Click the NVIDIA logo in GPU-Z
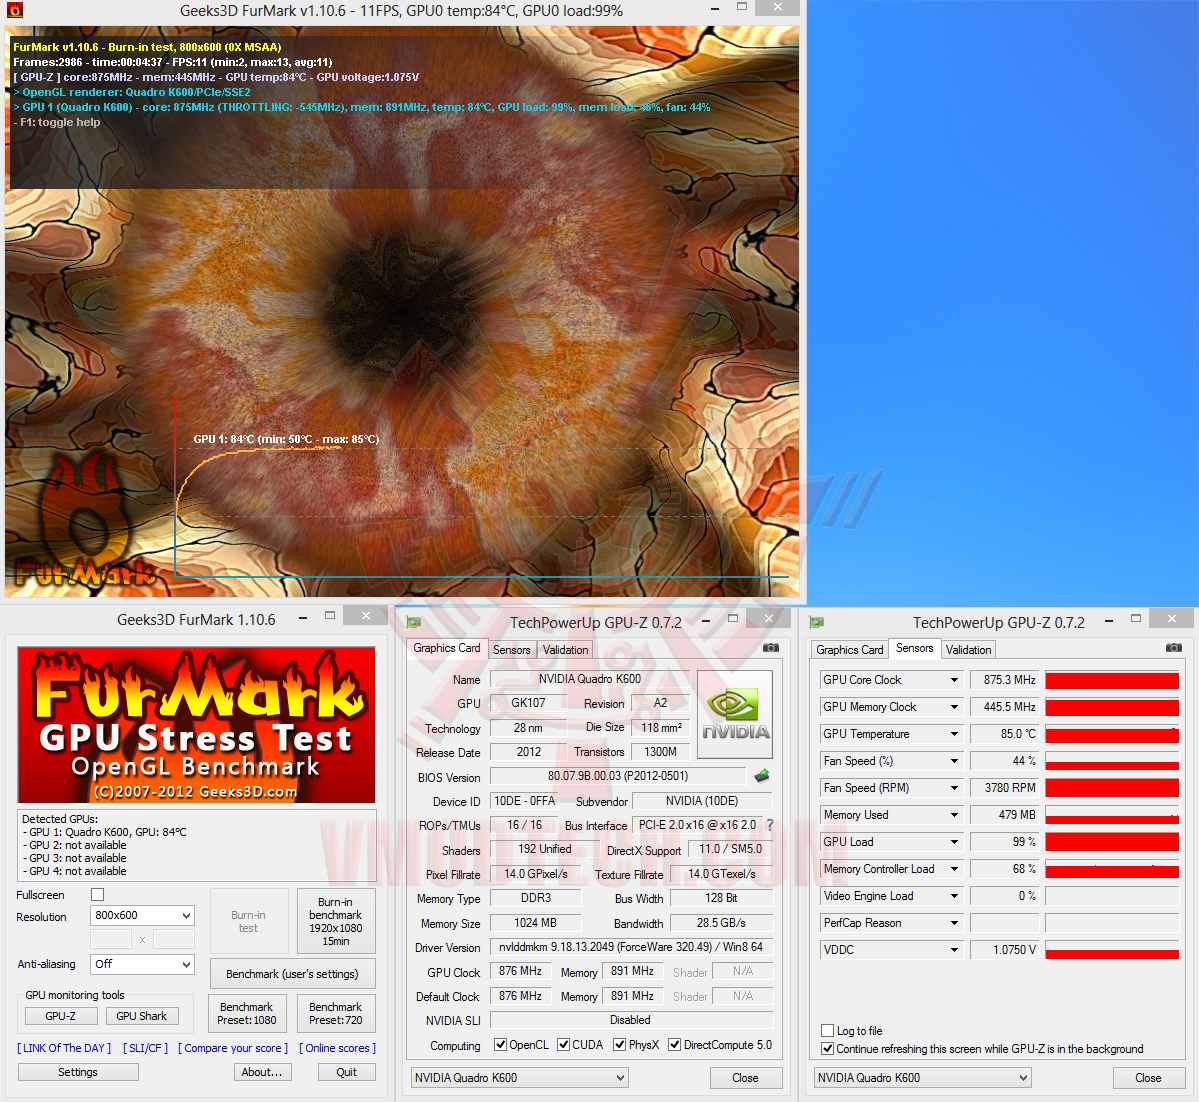Viewport: 1199px width, 1102px height. coord(735,714)
